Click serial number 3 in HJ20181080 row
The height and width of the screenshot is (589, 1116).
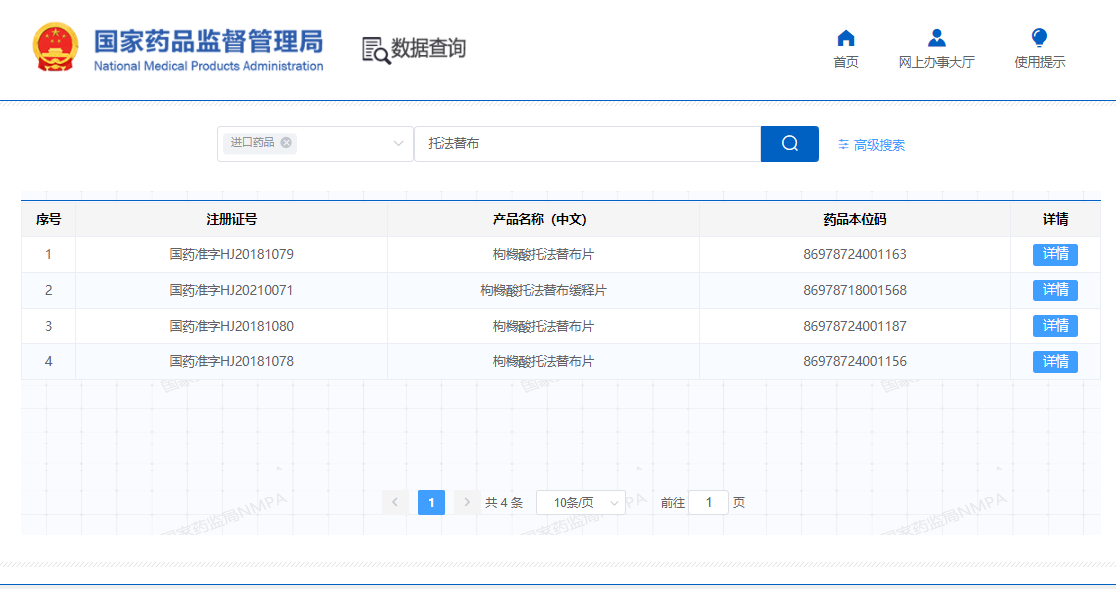[48, 326]
